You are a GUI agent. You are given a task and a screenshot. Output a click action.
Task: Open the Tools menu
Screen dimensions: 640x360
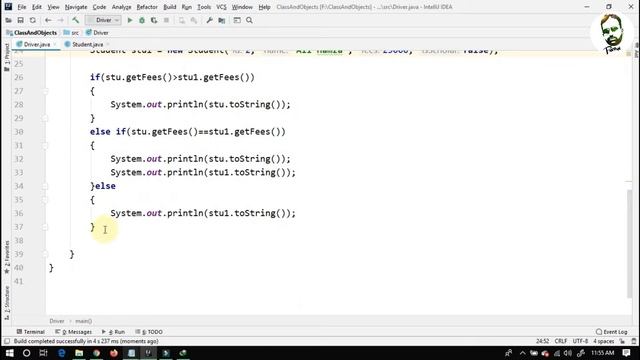pos(204,7)
